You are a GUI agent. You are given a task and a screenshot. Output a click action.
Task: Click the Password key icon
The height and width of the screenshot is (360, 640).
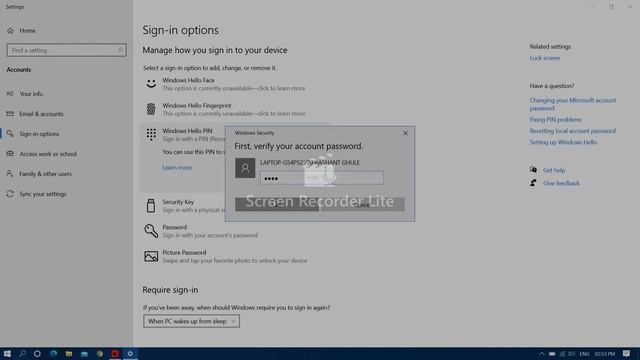151,231
